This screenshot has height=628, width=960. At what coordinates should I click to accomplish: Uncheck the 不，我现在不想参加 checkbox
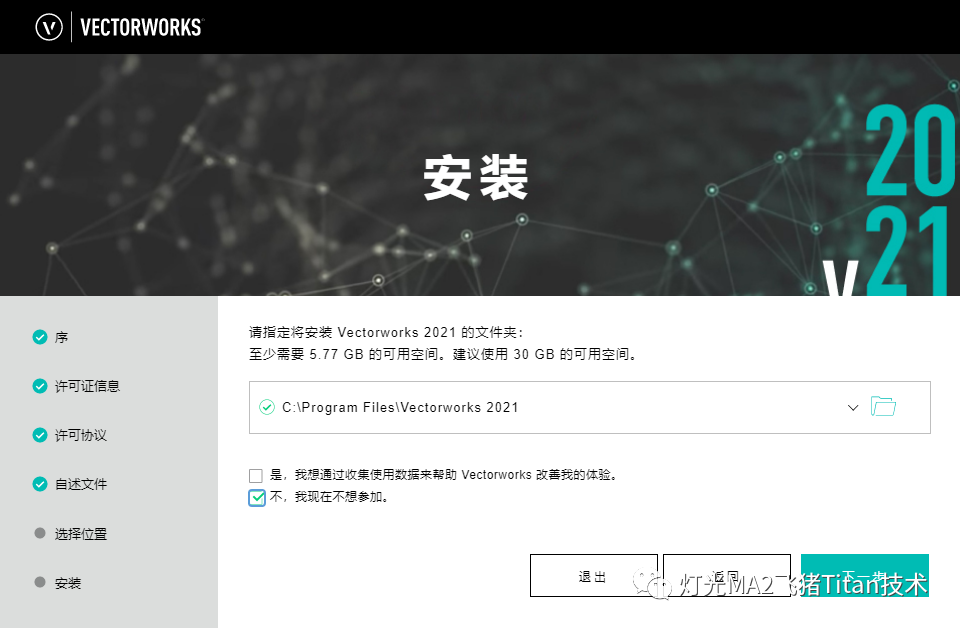pyautogui.click(x=257, y=498)
